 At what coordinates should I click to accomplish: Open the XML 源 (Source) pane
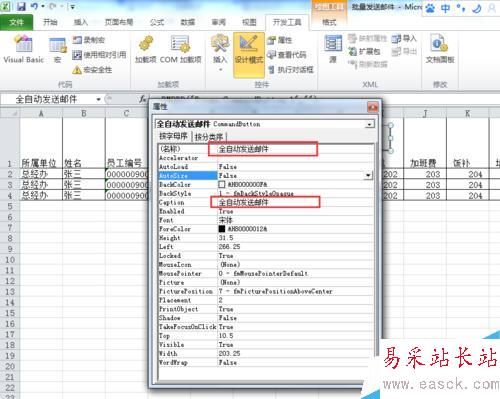333,49
